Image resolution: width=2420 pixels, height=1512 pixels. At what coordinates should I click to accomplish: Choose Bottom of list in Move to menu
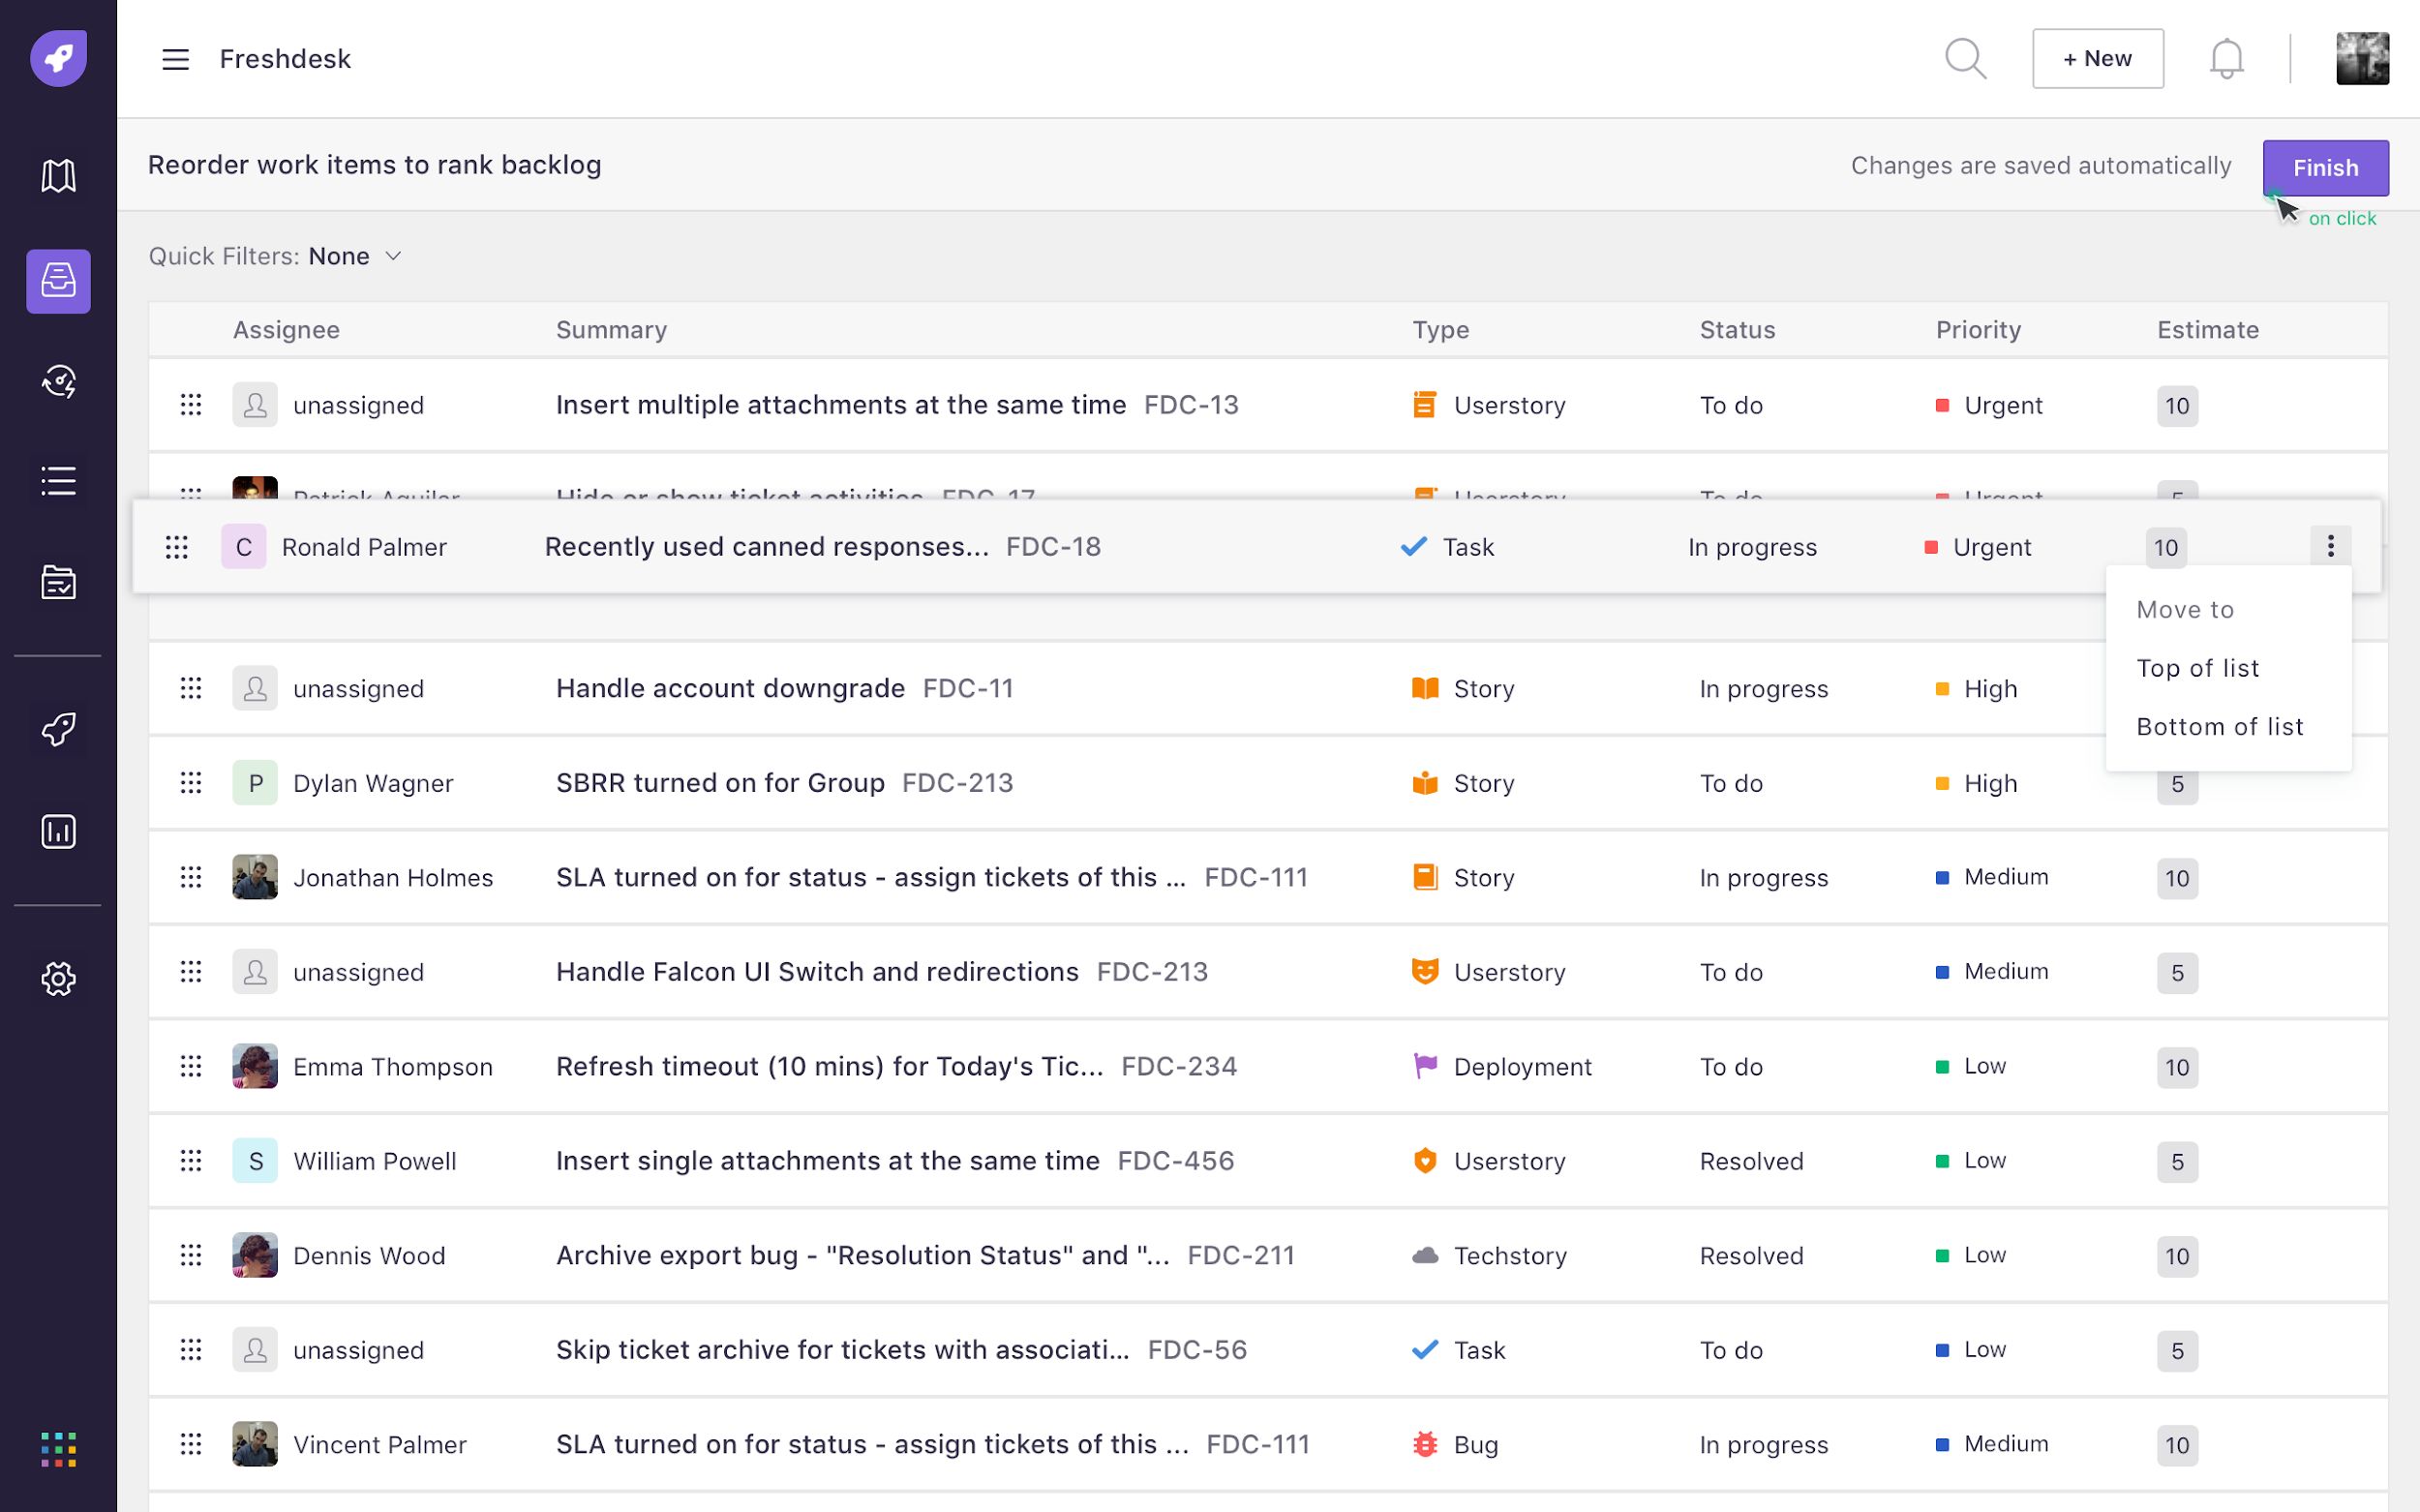pos(2220,726)
